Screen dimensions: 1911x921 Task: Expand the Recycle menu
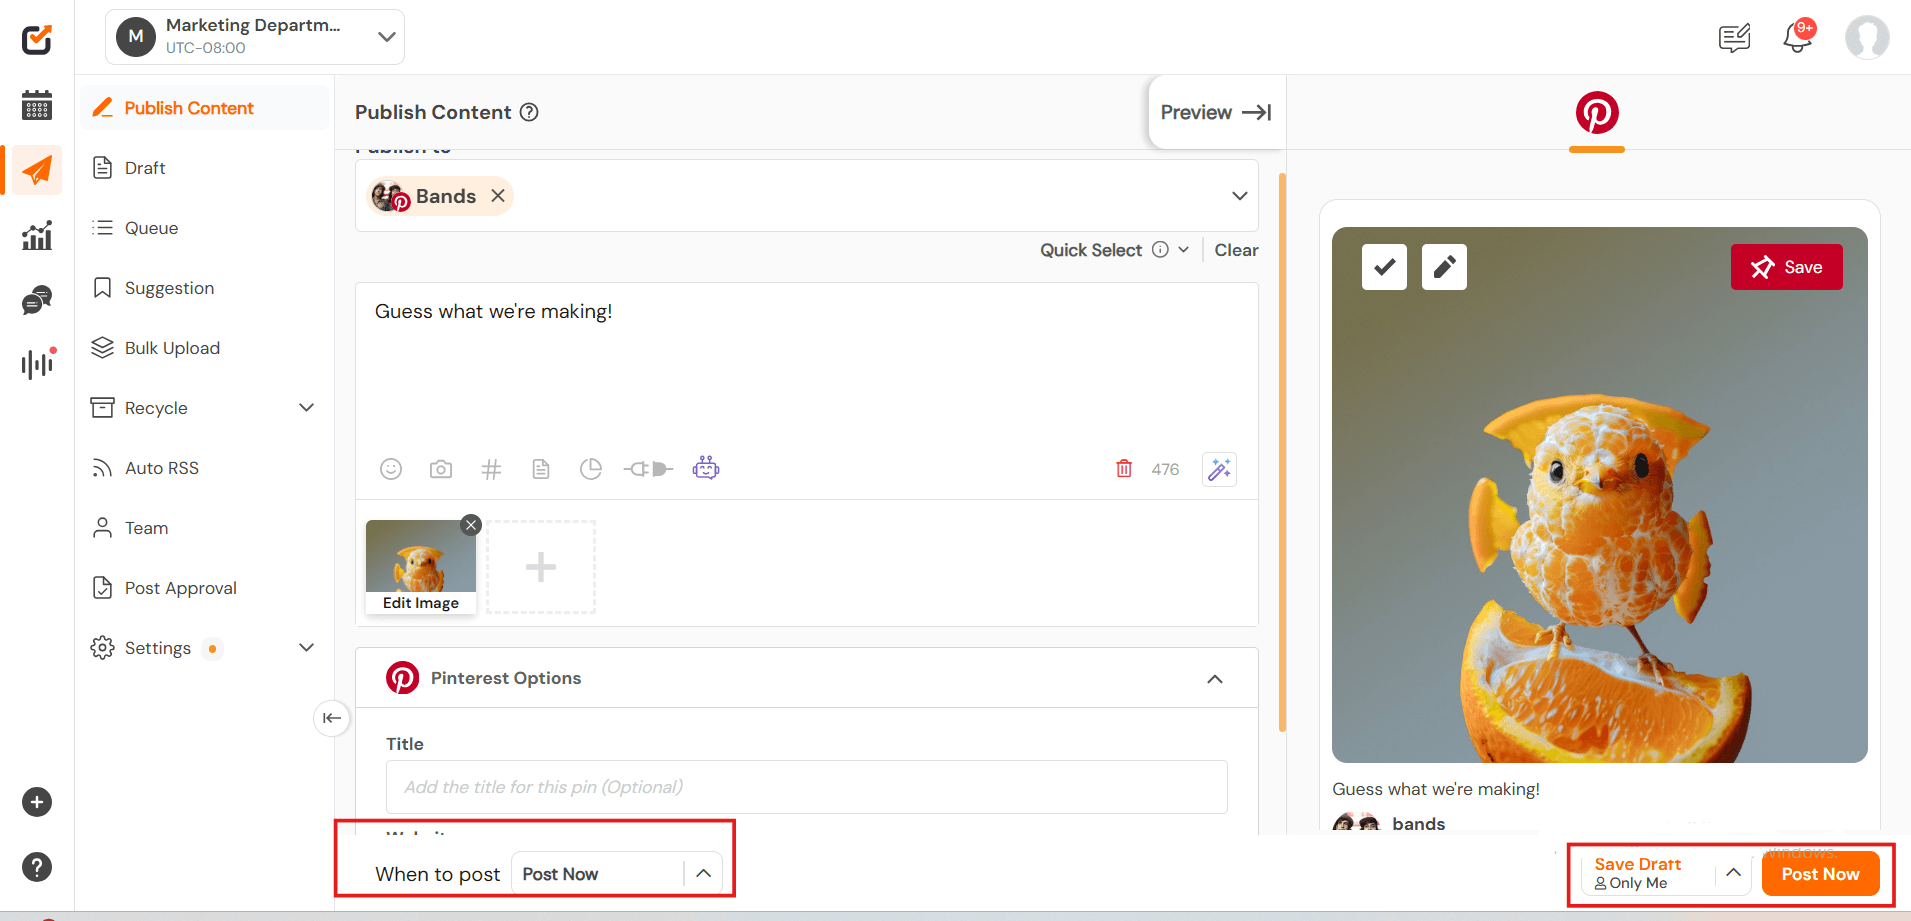click(307, 408)
